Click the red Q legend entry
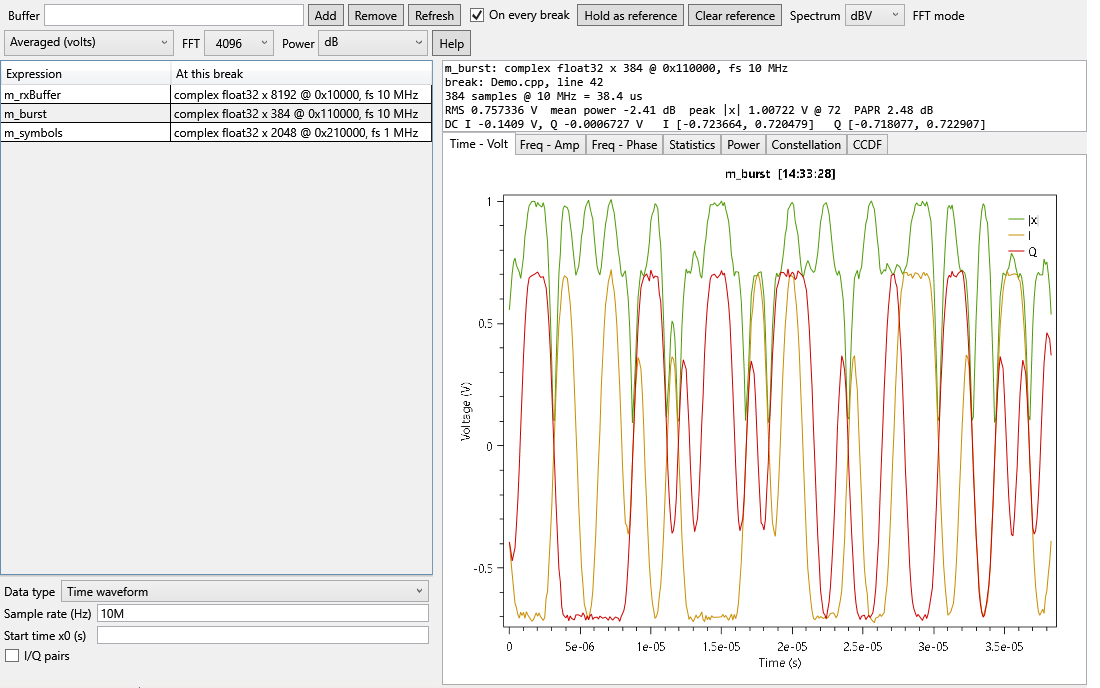This screenshot has width=1100, height=688. click(x=1023, y=252)
